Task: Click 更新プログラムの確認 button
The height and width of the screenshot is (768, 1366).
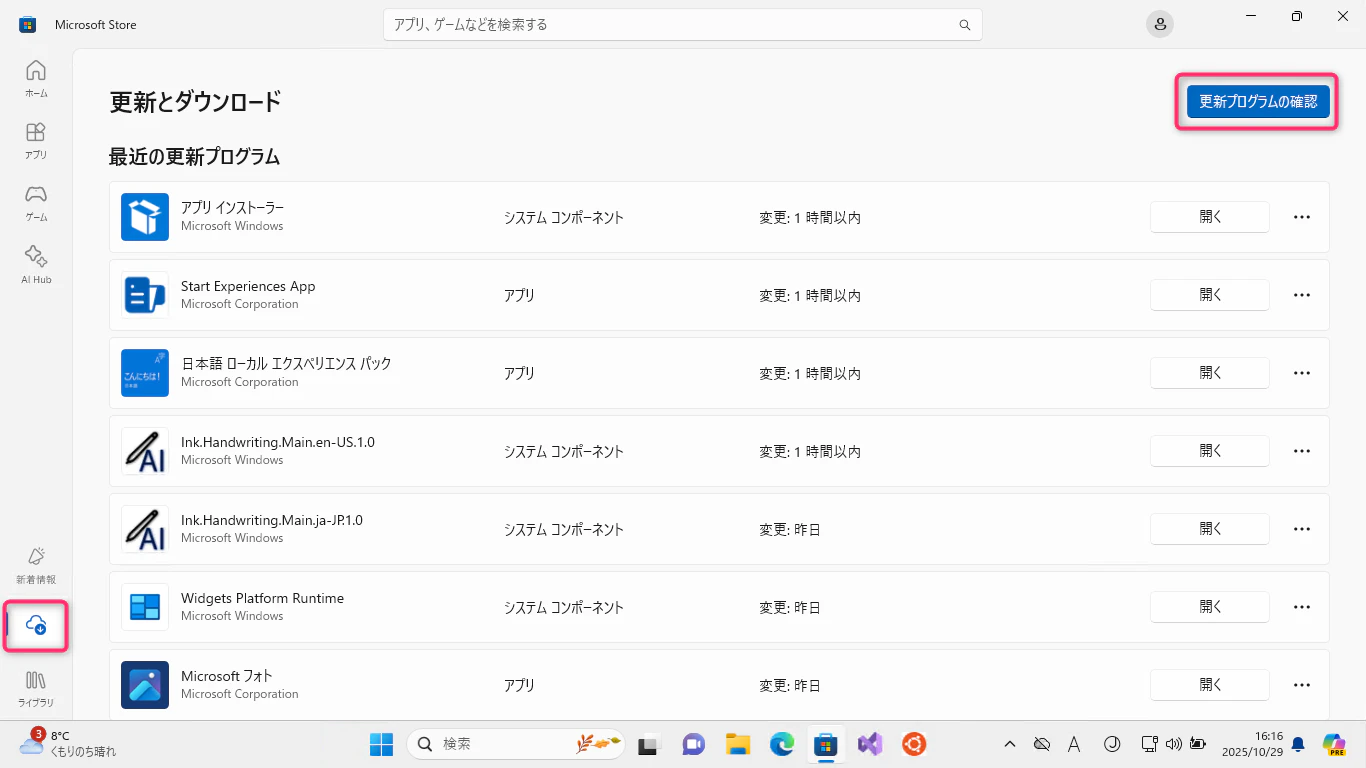Action: tap(1258, 102)
